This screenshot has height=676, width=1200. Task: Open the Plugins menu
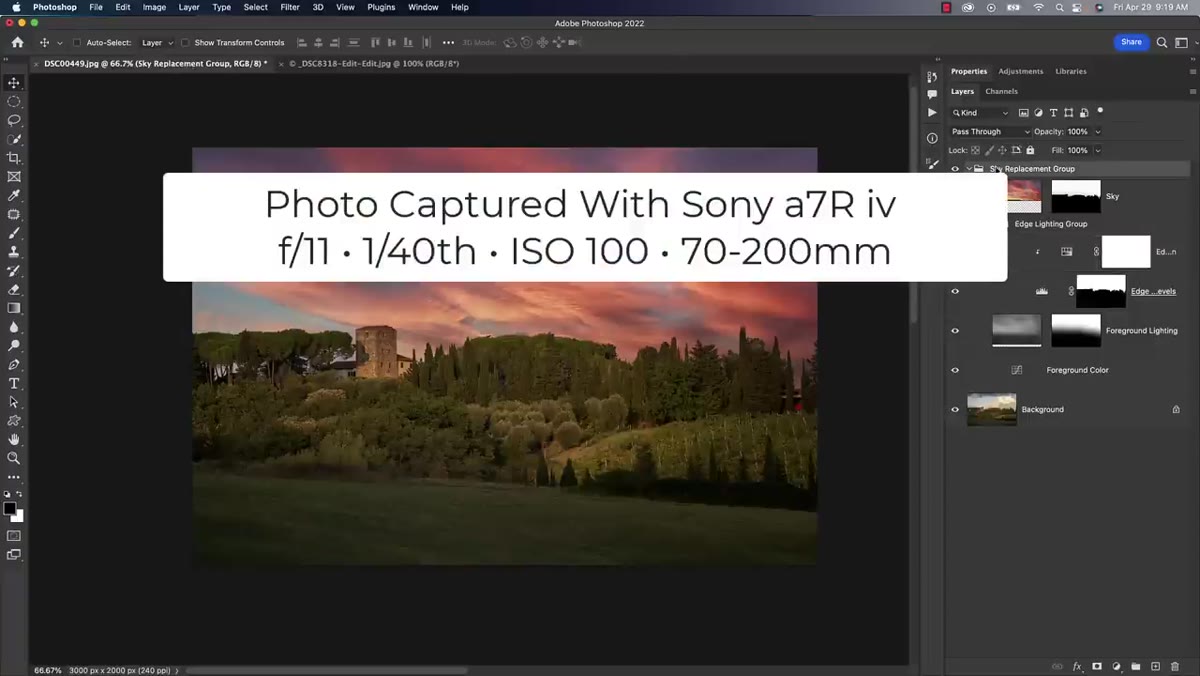pyautogui.click(x=381, y=7)
